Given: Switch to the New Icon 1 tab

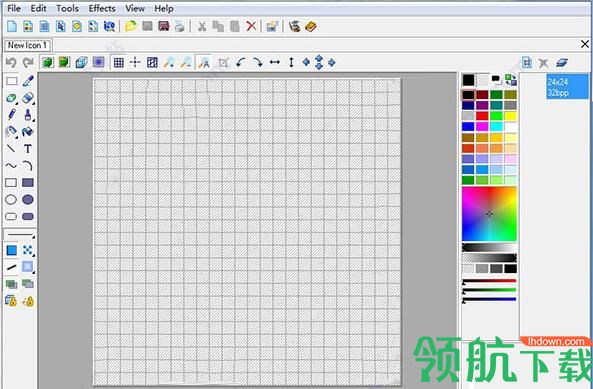Looking at the screenshot, I should click(x=28, y=45).
